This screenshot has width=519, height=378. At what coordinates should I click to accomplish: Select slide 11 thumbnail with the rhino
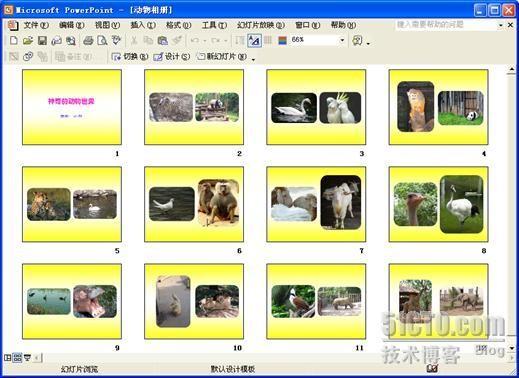[316, 302]
